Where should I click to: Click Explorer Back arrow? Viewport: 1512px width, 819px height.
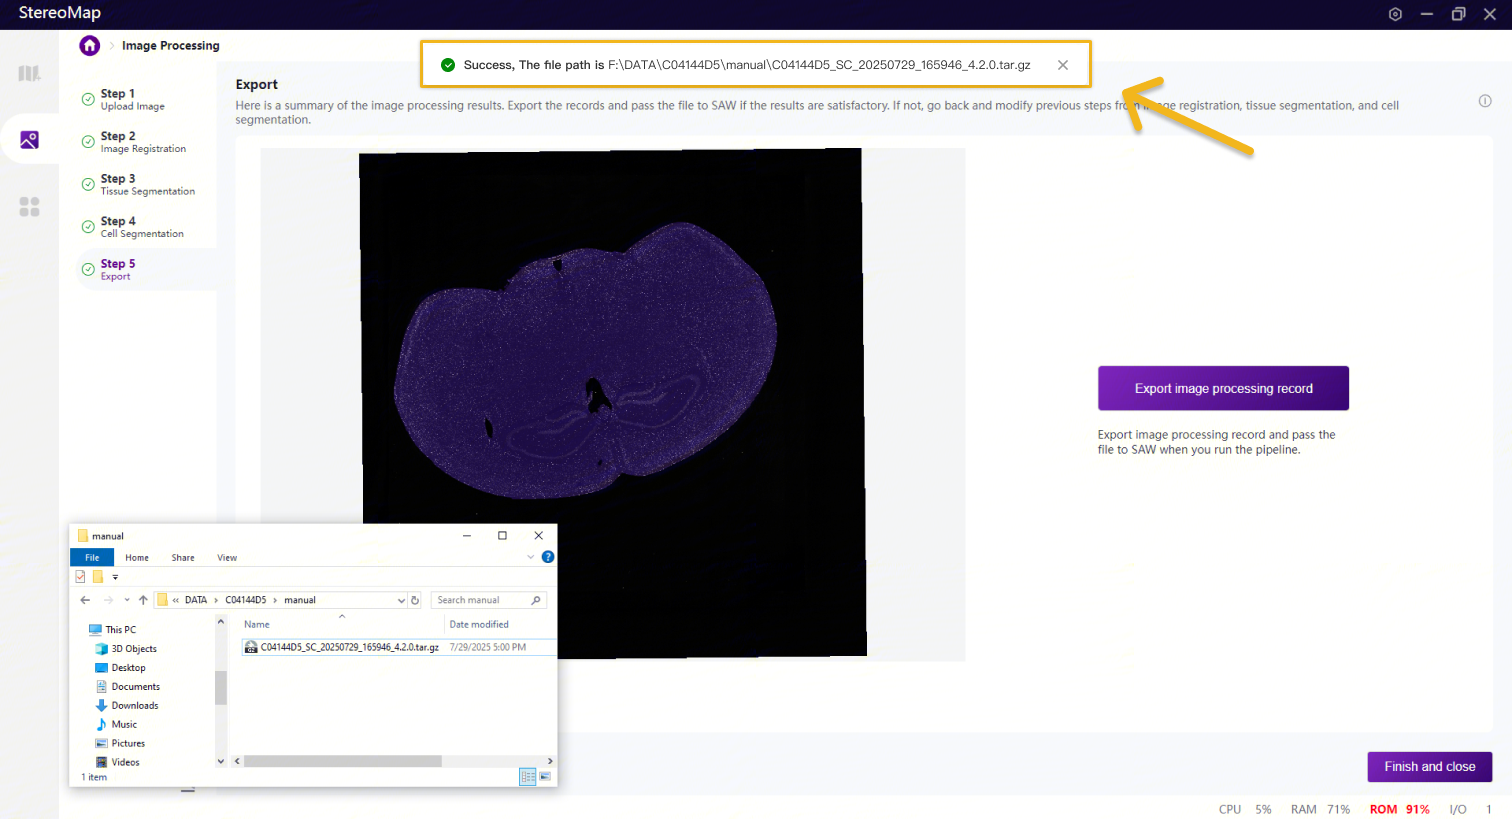pos(85,600)
